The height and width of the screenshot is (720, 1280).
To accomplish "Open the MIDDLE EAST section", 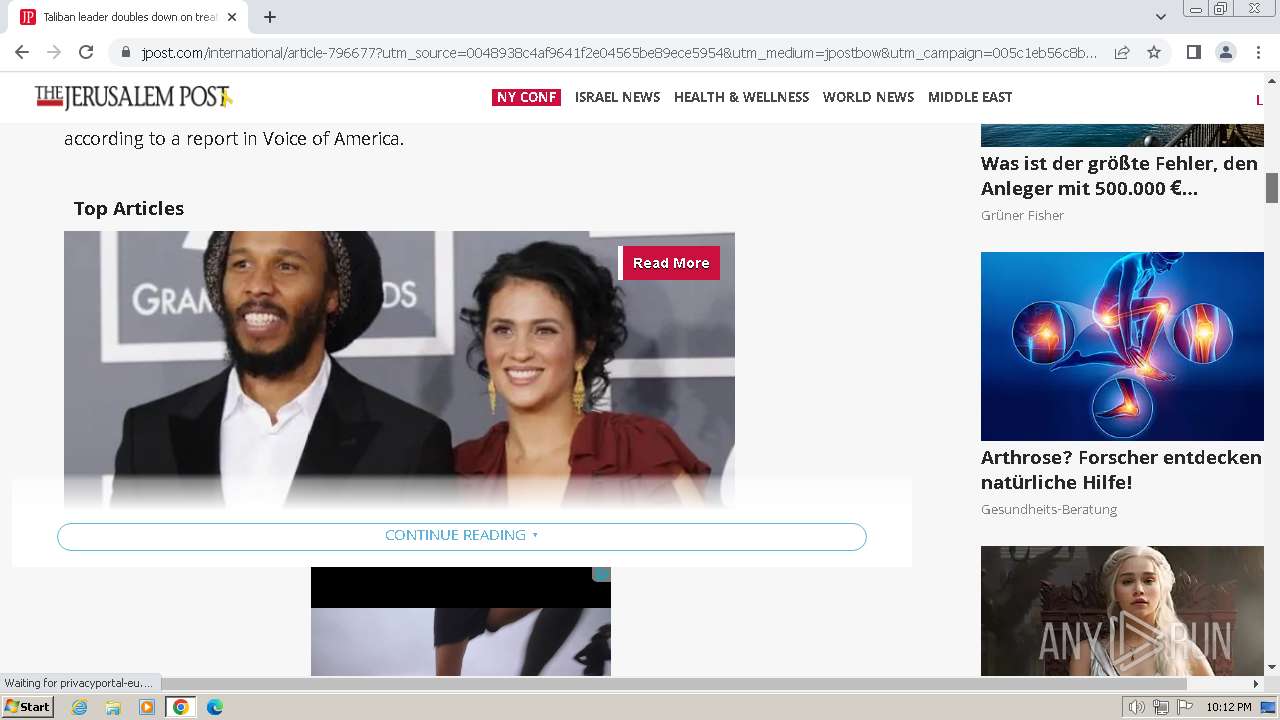I will pos(970,97).
